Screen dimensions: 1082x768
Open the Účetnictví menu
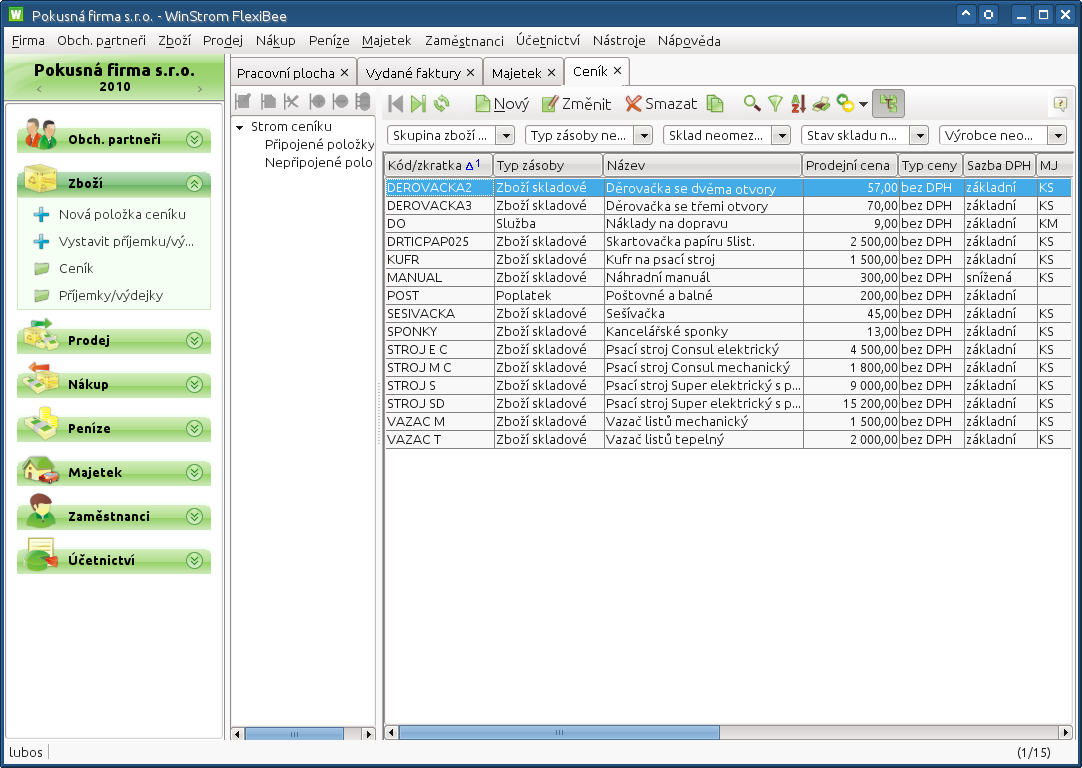(548, 41)
